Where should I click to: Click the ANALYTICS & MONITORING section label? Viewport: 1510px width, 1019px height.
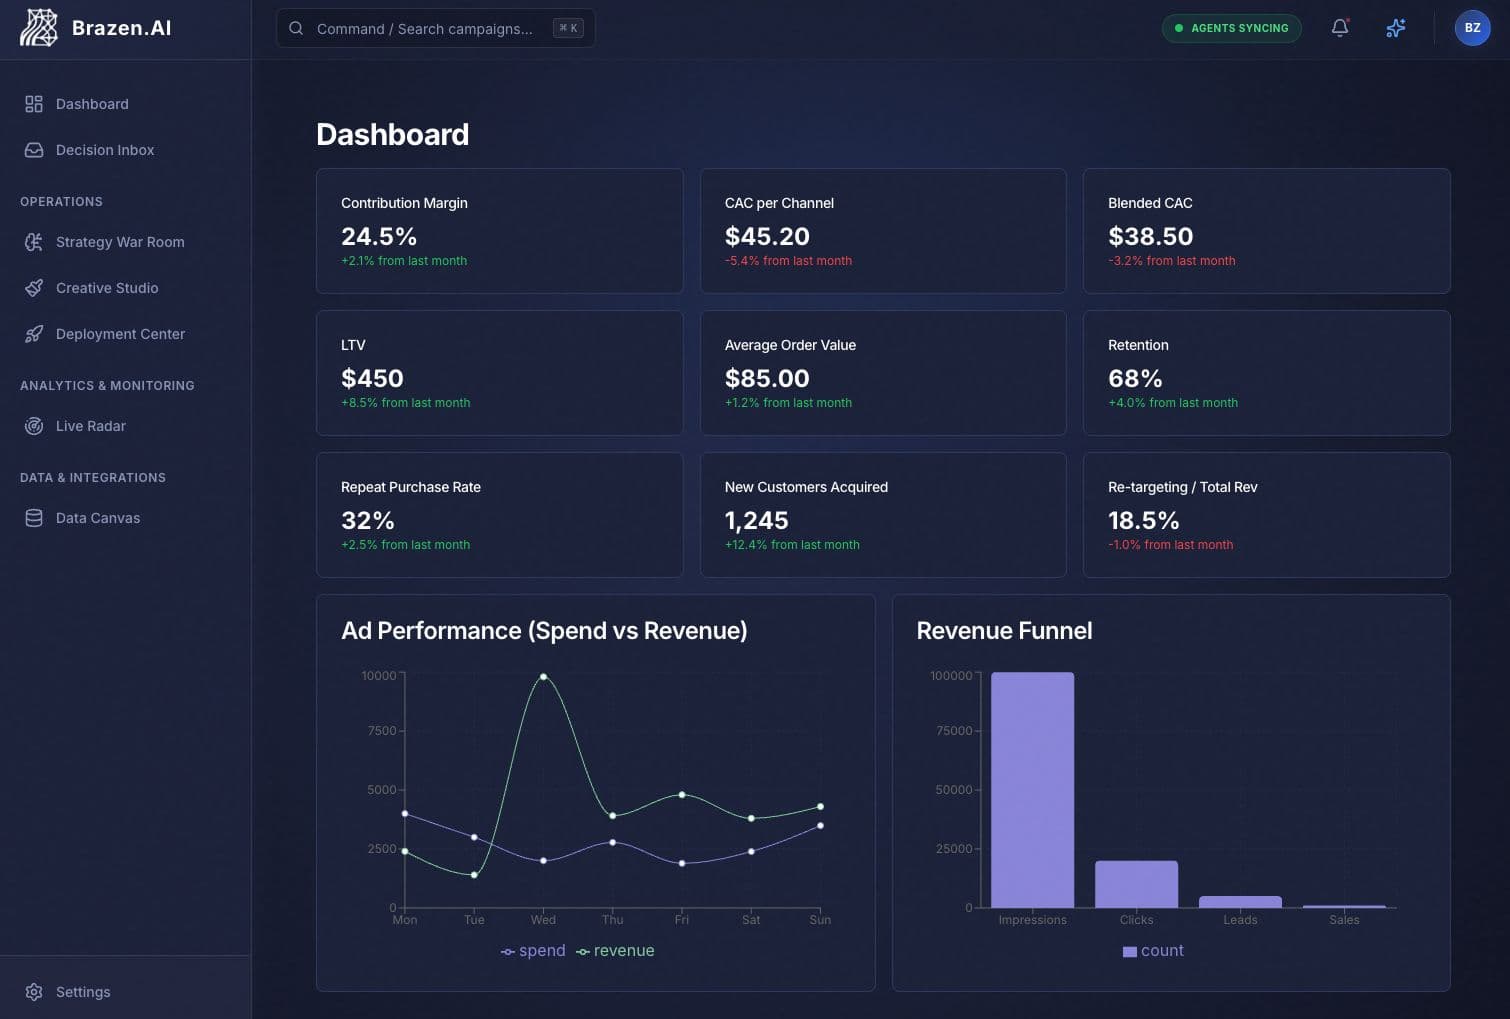click(x=107, y=386)
